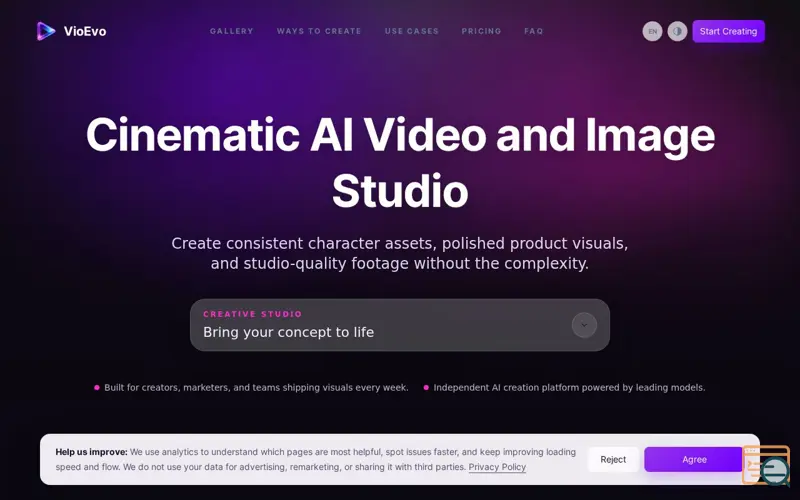Click the Start Creating button

[x=728, y=31]
